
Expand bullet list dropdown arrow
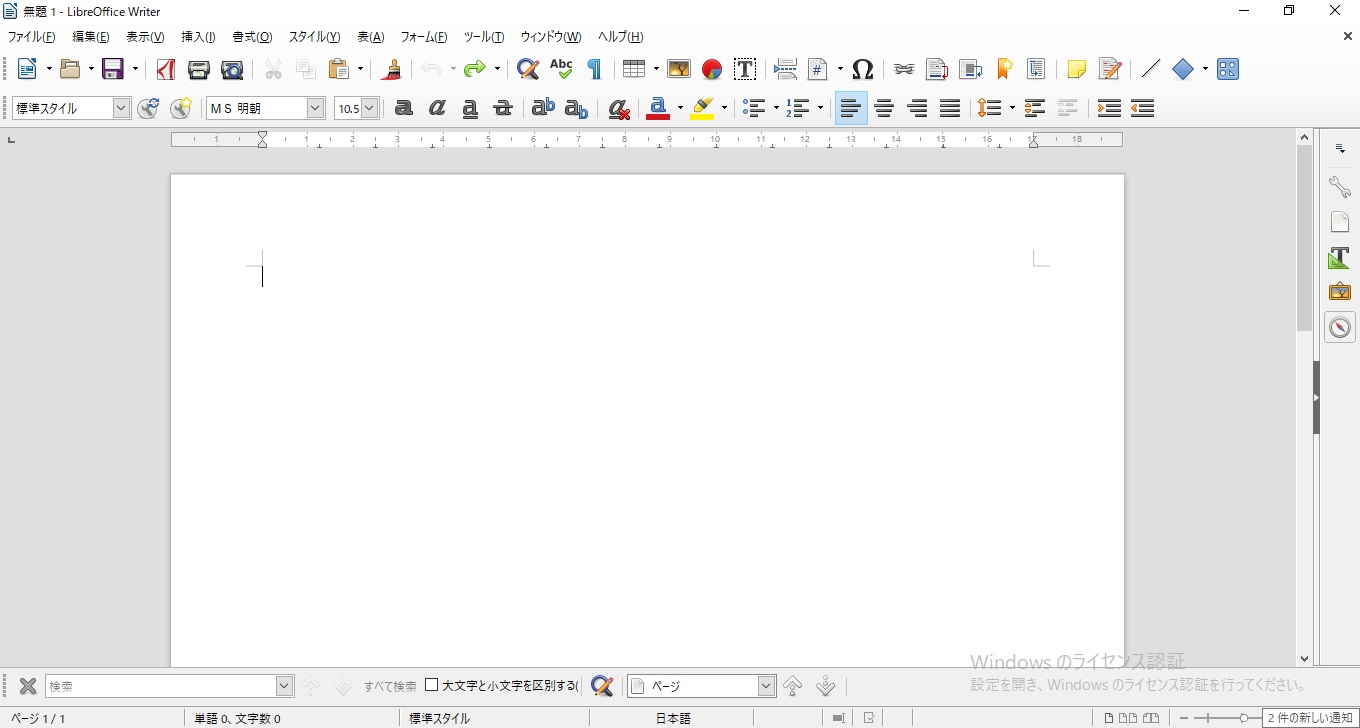point(776,108)
